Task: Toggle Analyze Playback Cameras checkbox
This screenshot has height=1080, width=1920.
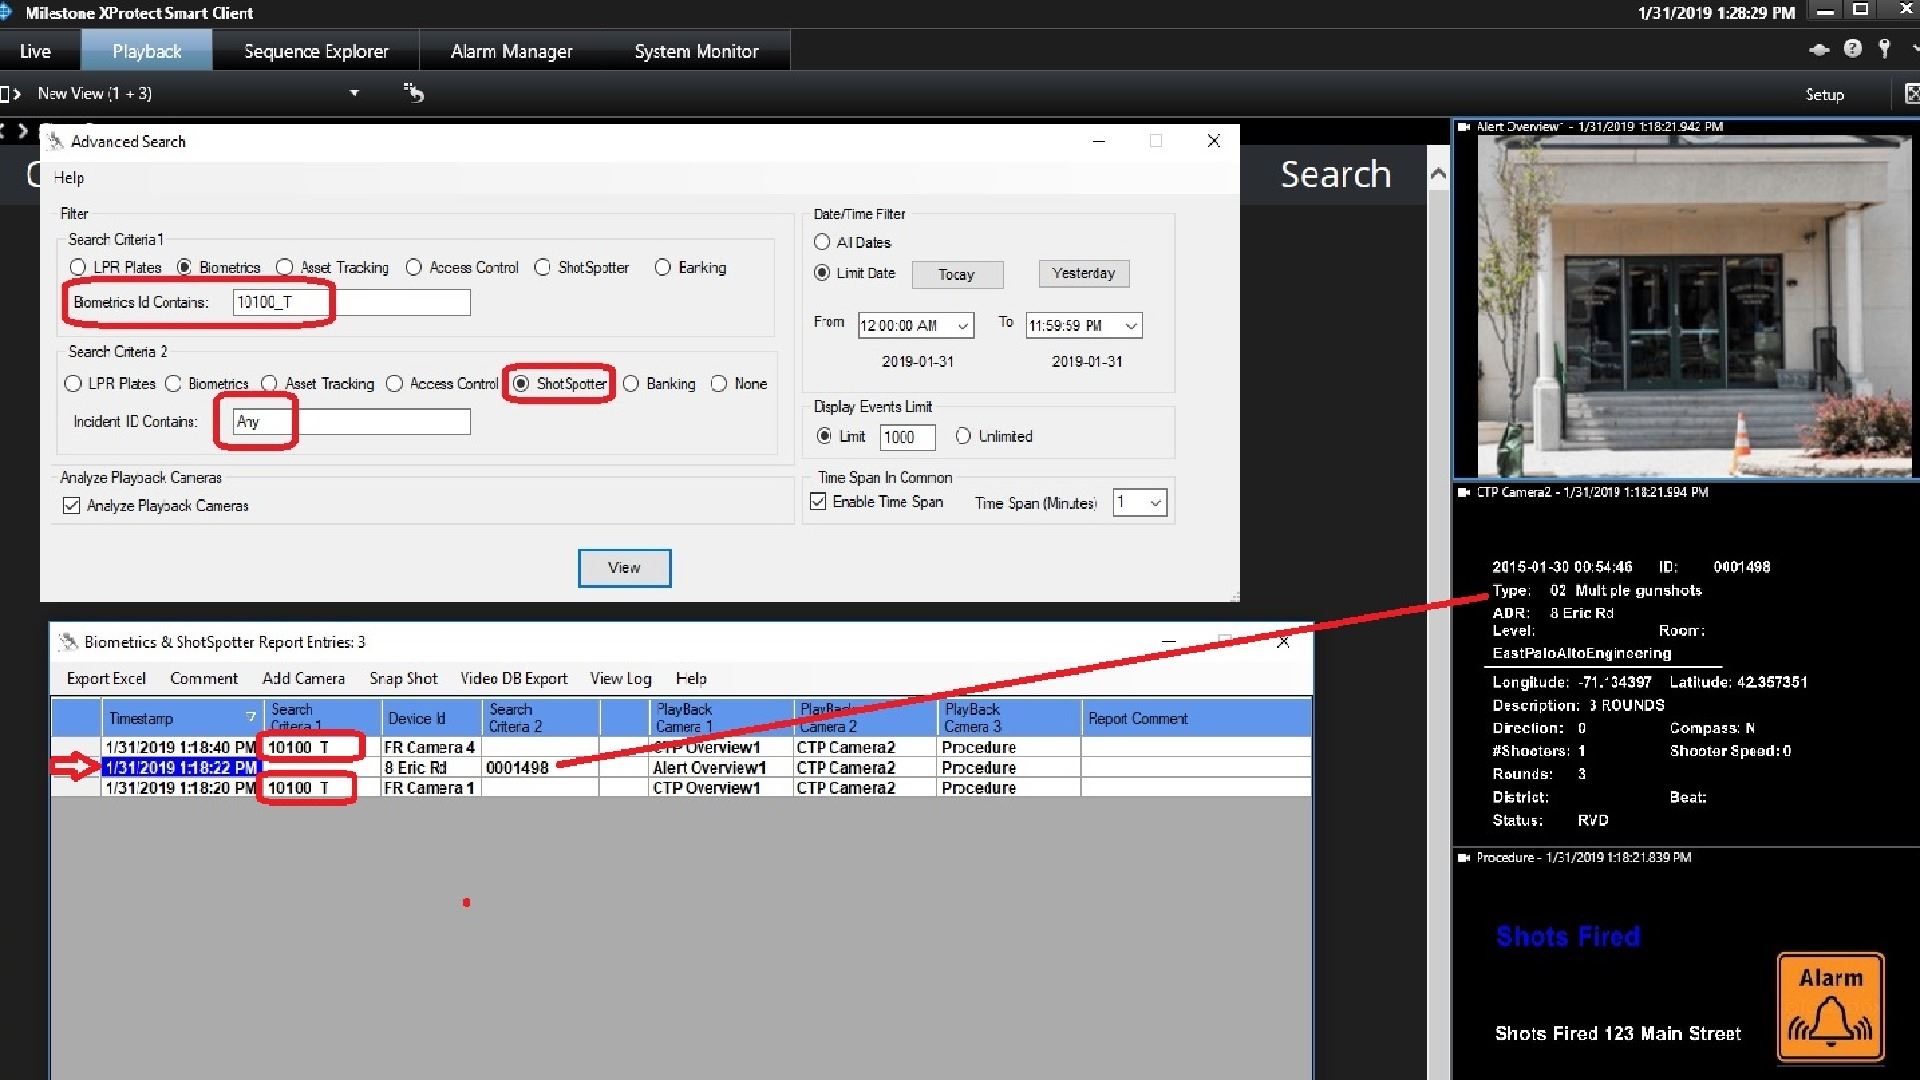Action: [71, 505]
